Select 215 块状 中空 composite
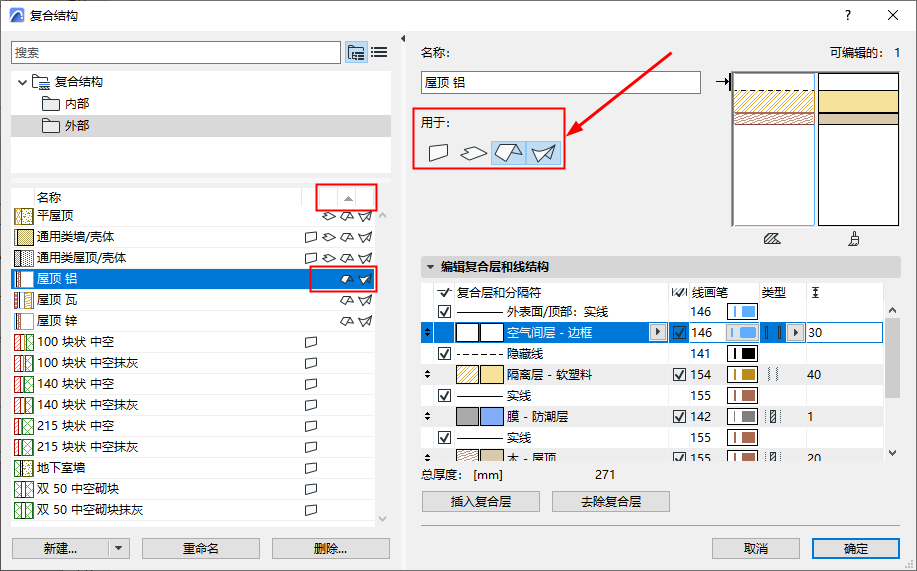Screen dimensions: 917x571 pyautogui.click(x=193, y=426)
